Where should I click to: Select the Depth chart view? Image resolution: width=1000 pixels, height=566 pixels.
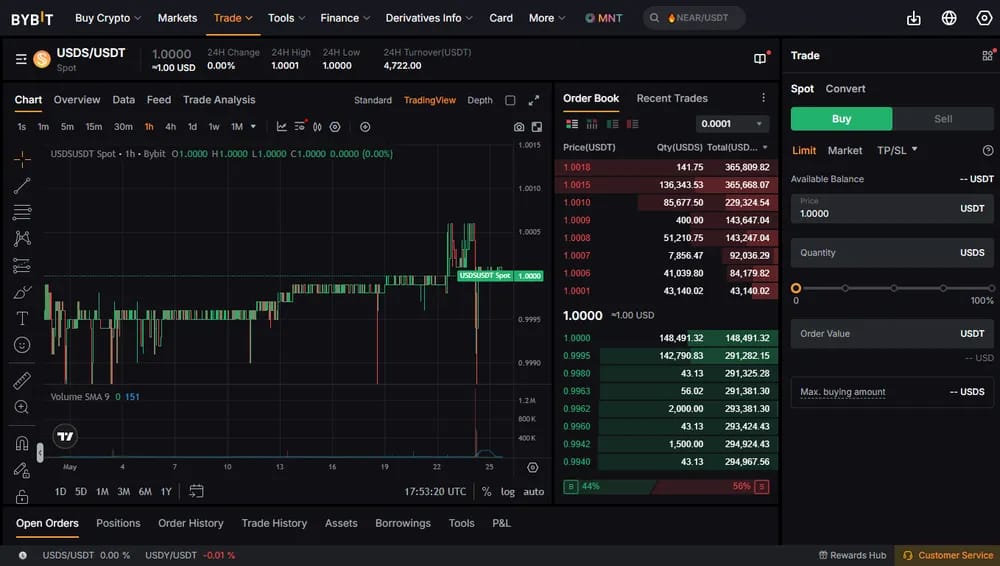click(x=480, y=100)
